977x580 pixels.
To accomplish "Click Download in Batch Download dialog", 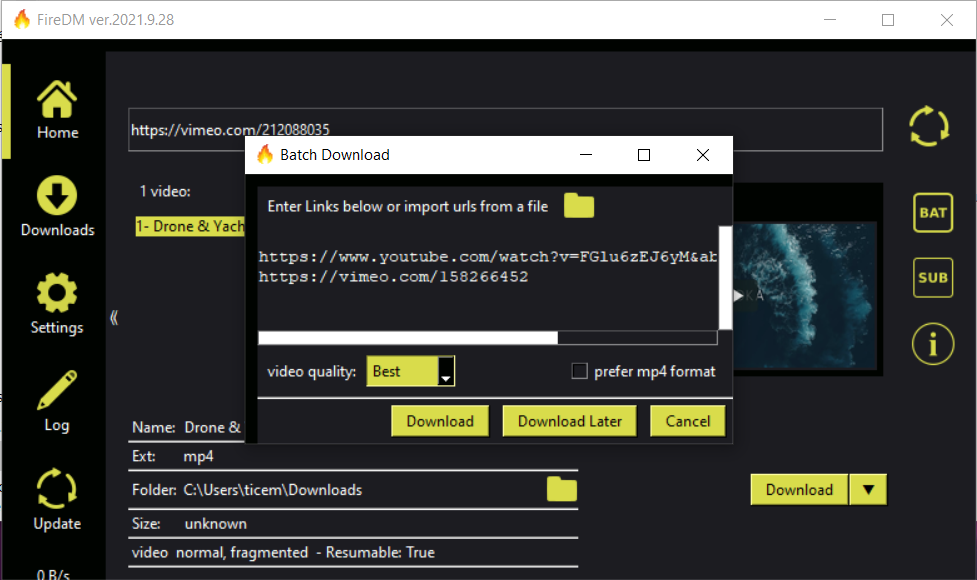I will pyautogui.click(x=440, y=421).
